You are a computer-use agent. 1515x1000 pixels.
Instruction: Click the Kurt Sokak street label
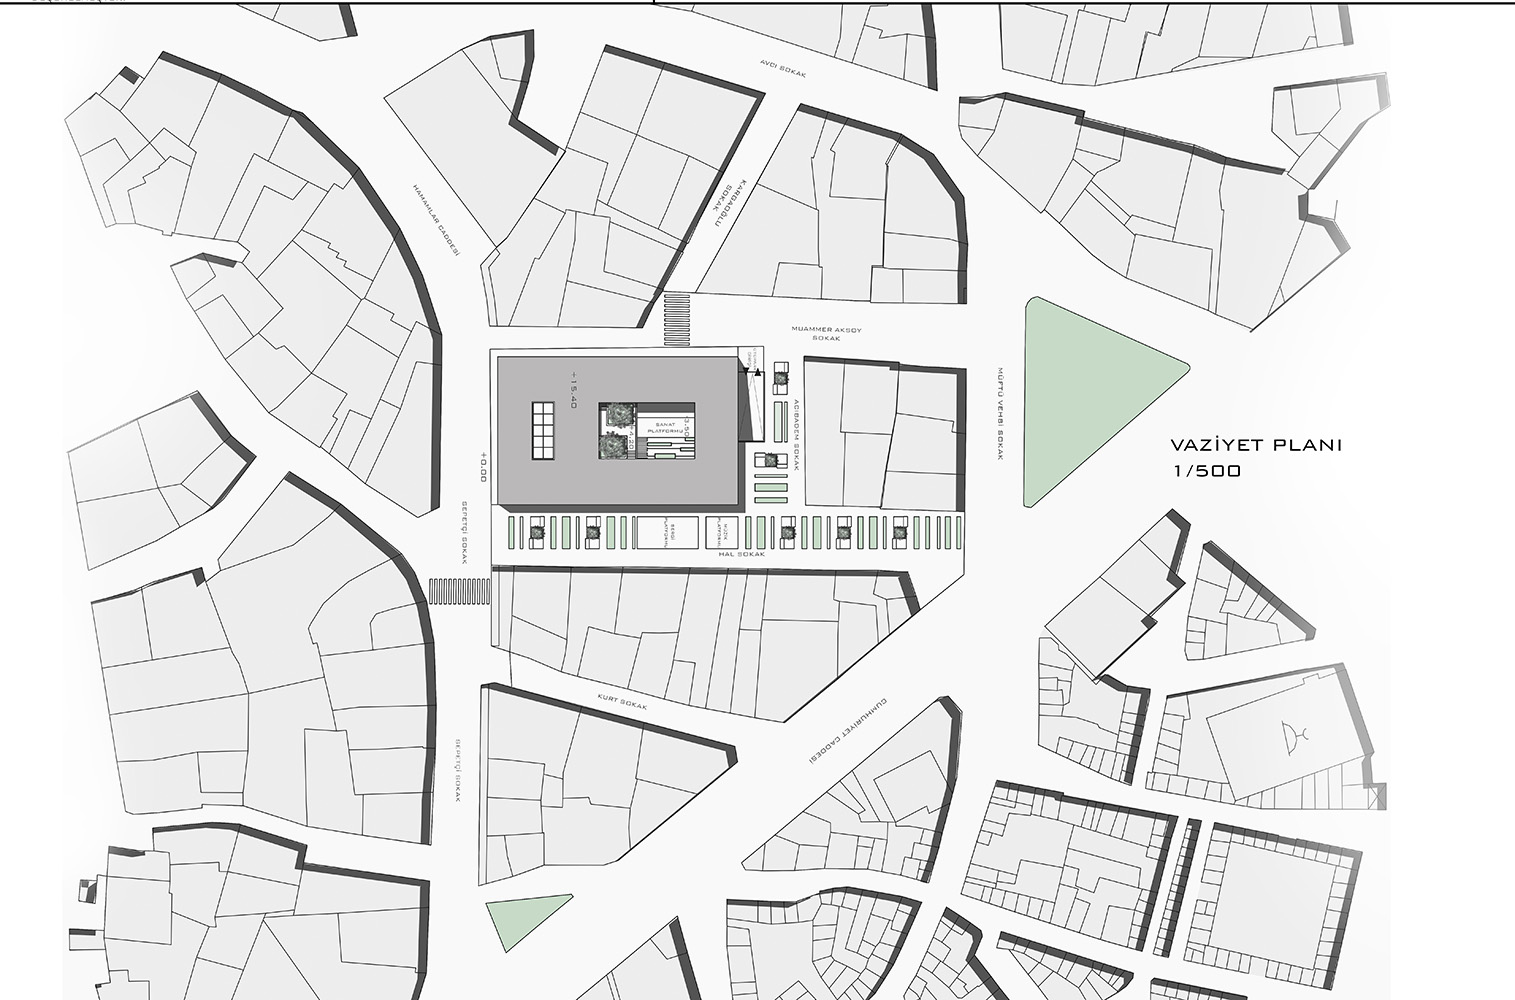tap(622, 701)
